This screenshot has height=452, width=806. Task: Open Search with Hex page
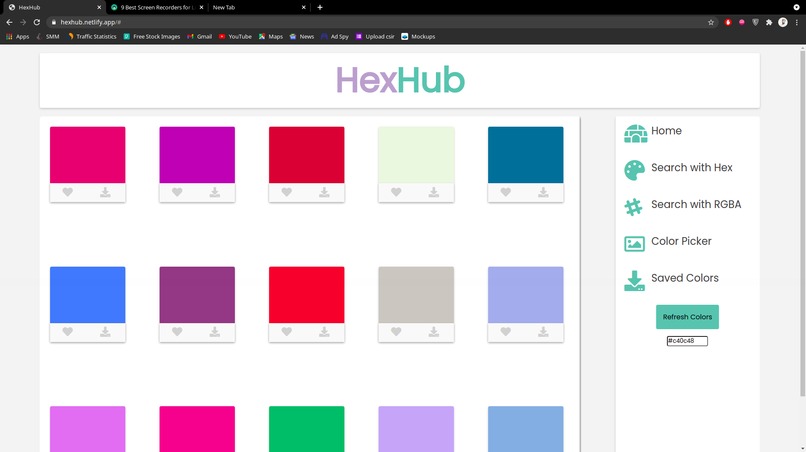(691, 168)
